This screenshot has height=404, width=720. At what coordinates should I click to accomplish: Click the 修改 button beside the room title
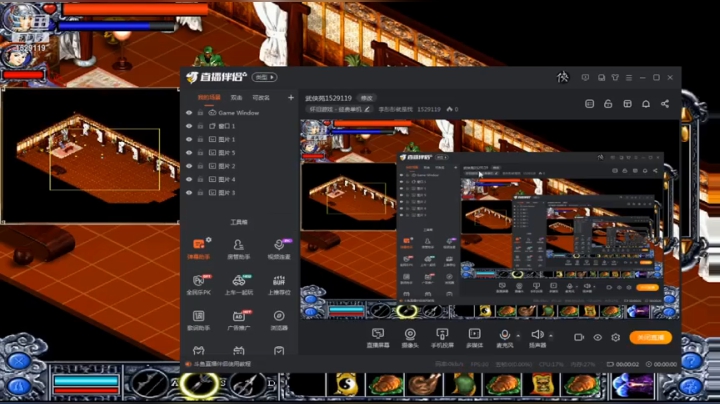[x=366, y=98]
